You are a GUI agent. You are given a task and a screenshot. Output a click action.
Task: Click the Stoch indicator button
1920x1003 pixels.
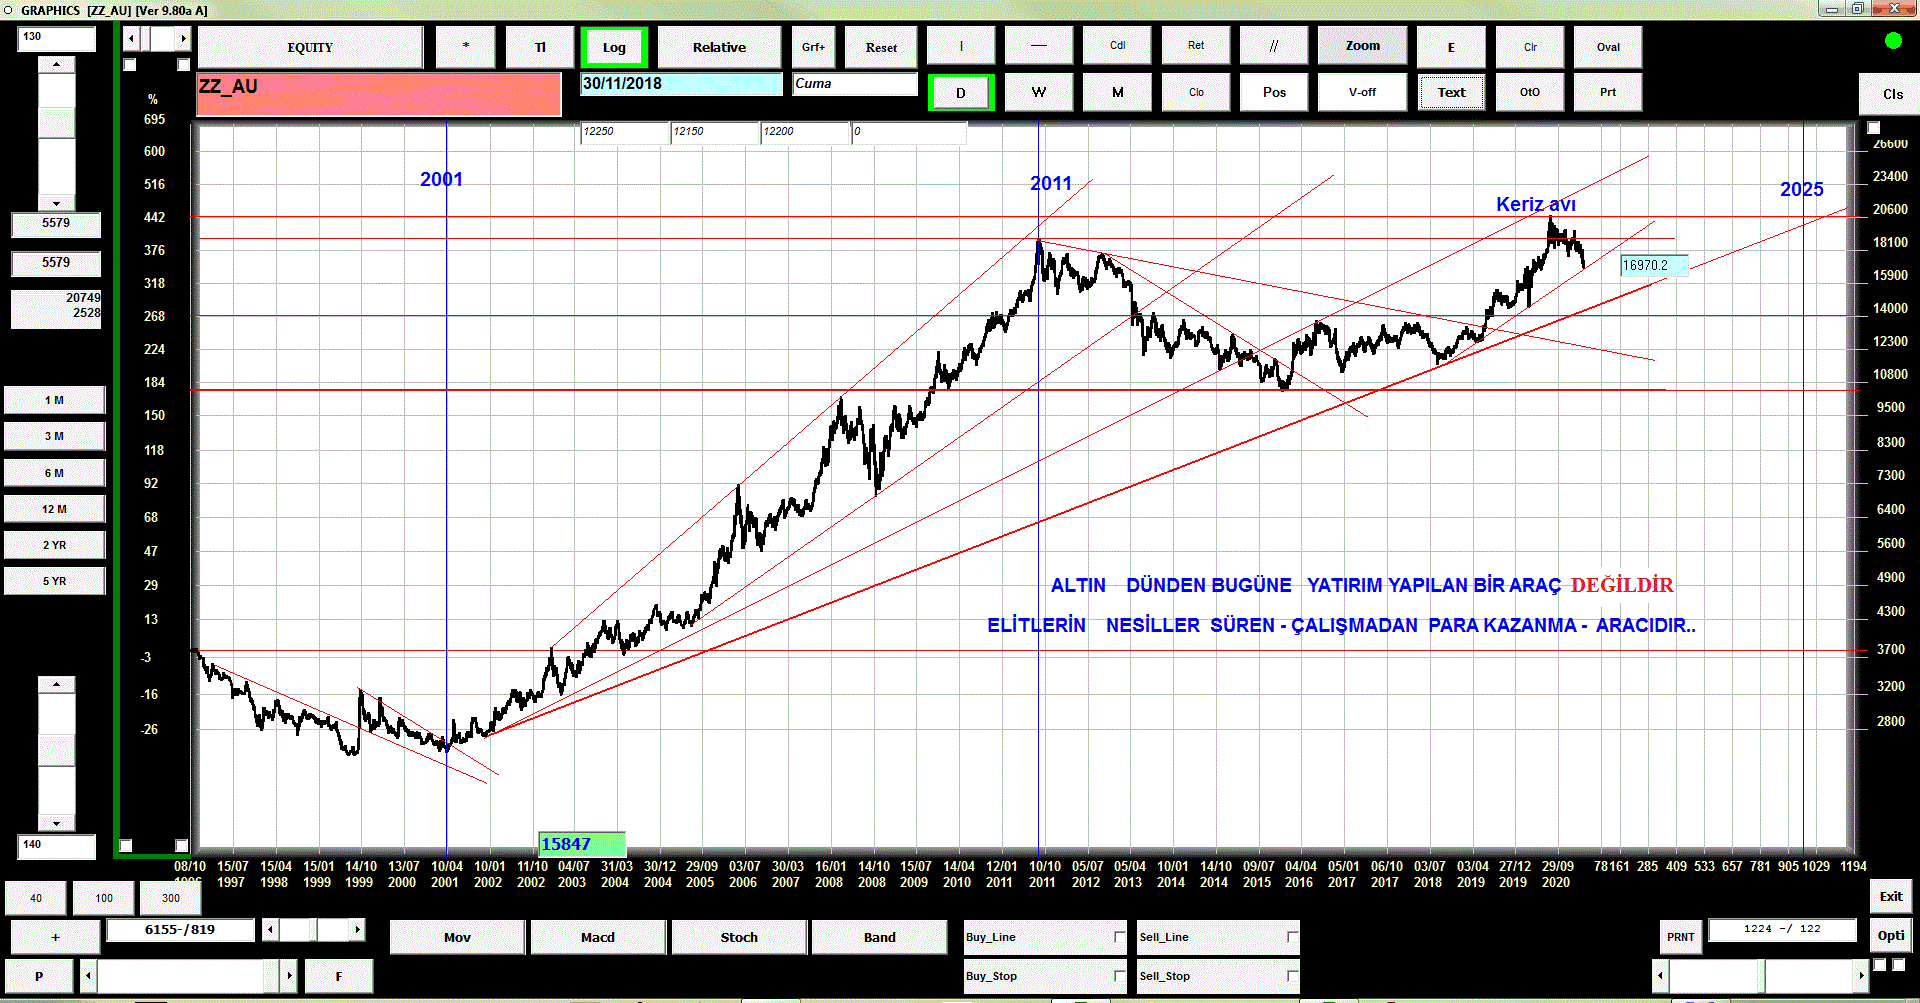pos(739,937)
